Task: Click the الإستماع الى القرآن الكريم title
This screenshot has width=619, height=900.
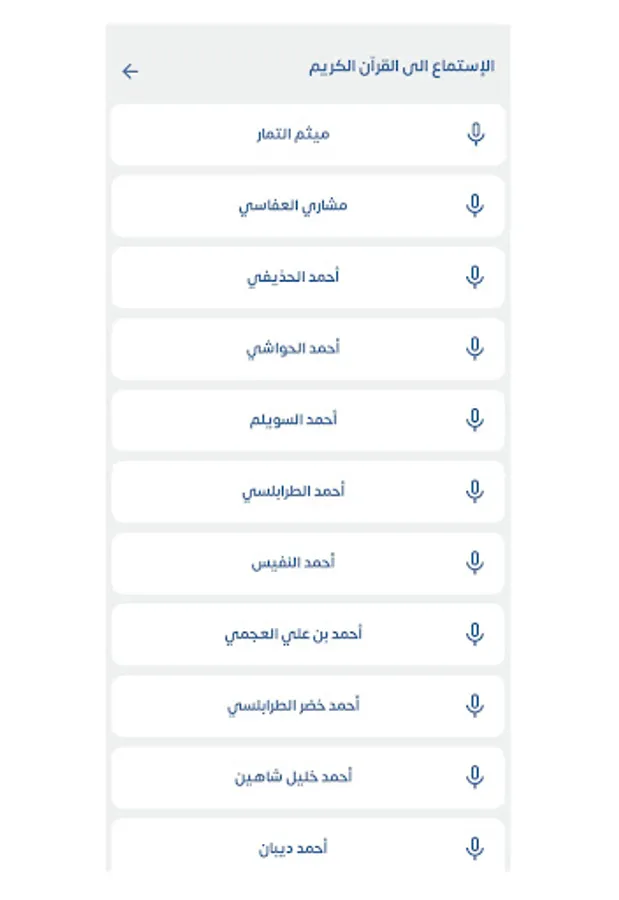Action: (x=402, y=68)
